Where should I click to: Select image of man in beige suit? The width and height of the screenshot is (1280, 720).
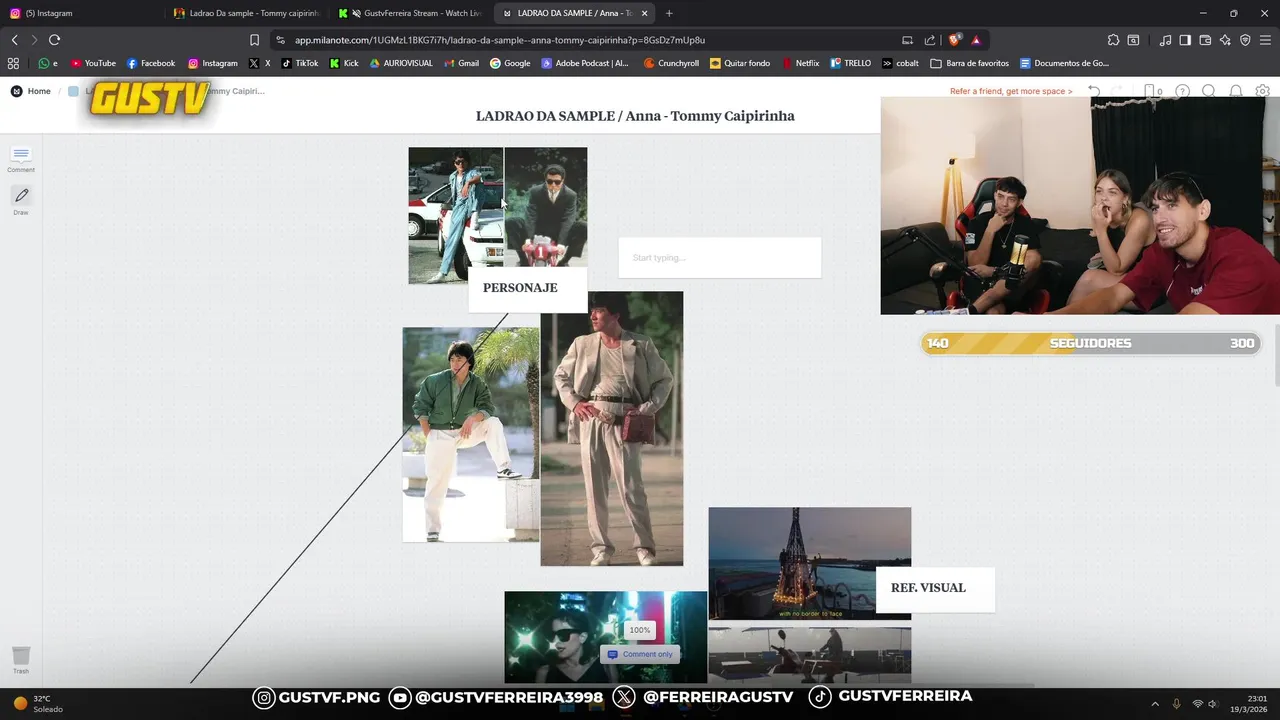click(x=612, y=429)
